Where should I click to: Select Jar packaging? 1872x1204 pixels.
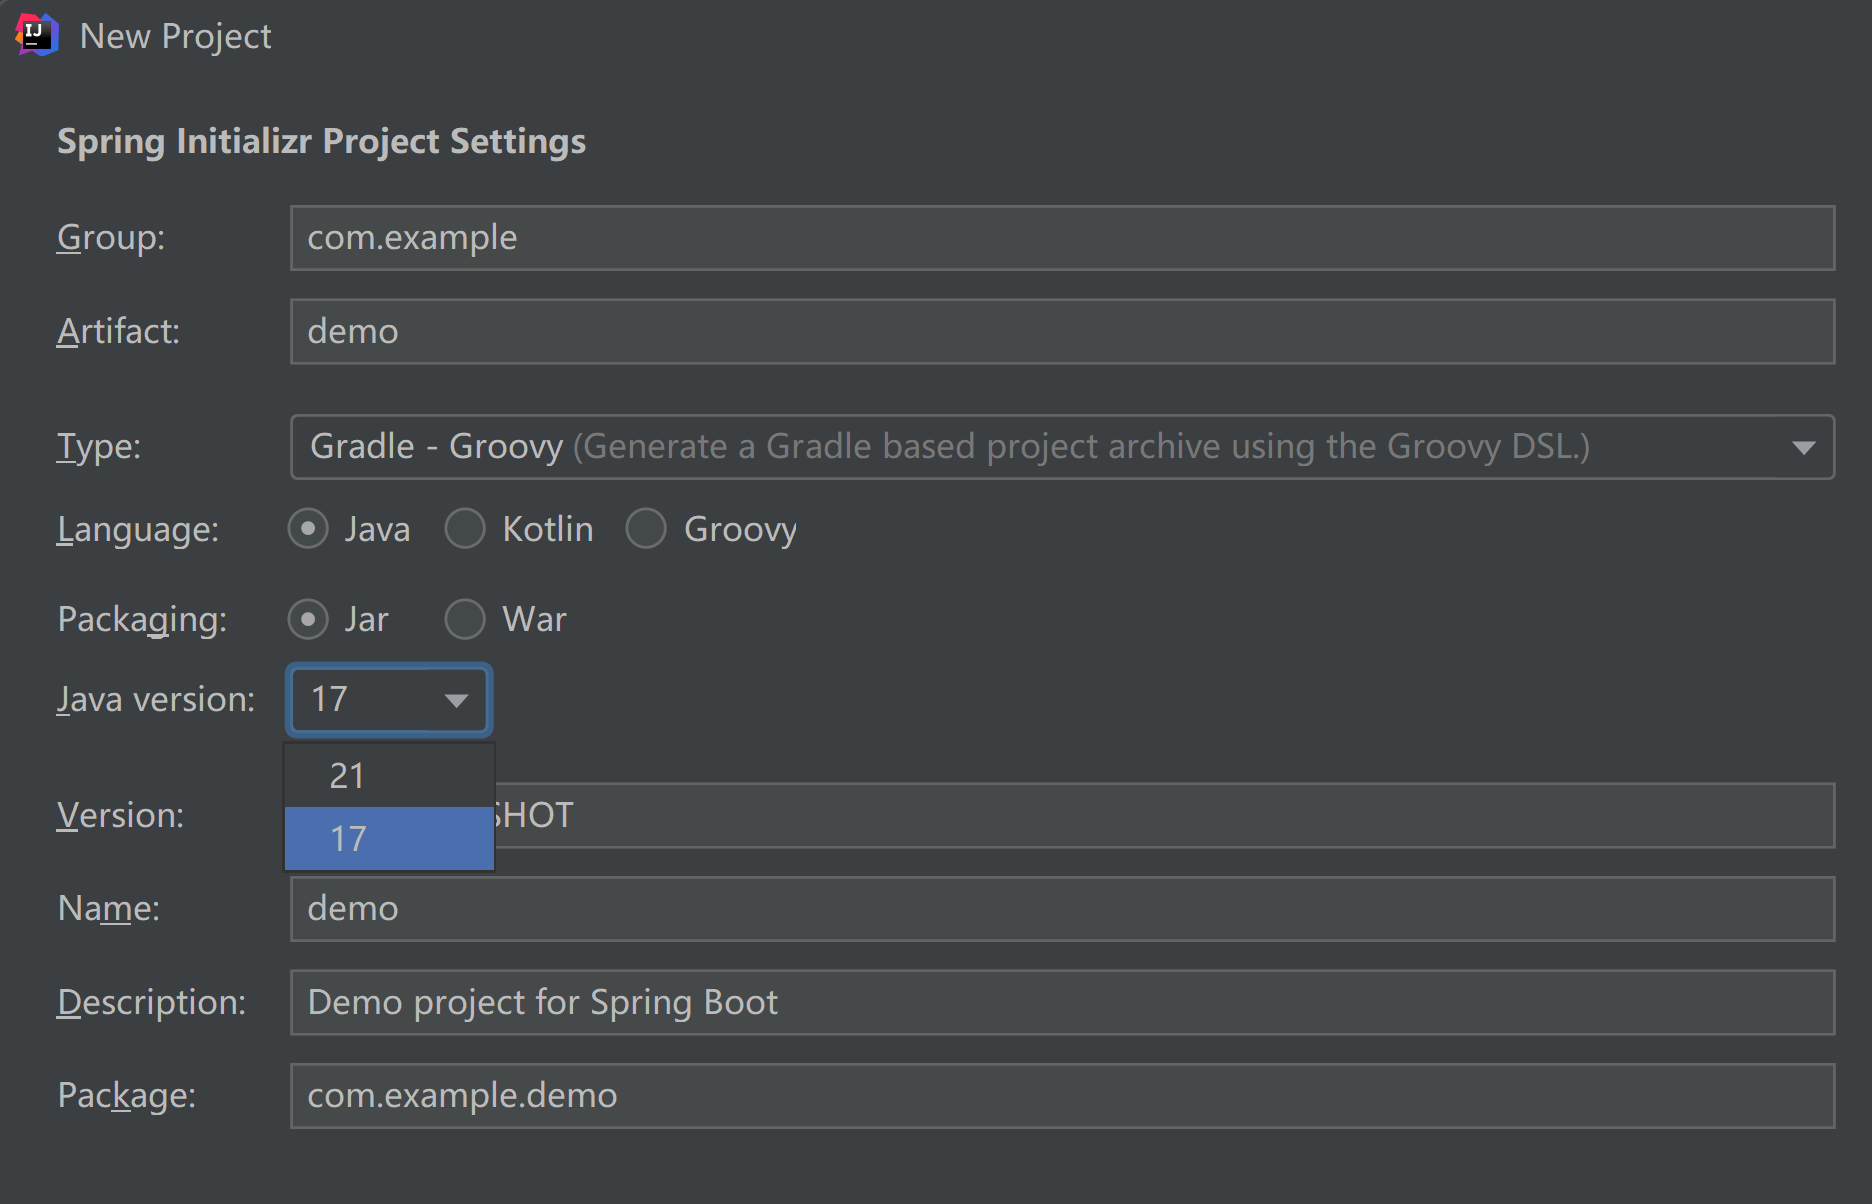click(308, 619)
